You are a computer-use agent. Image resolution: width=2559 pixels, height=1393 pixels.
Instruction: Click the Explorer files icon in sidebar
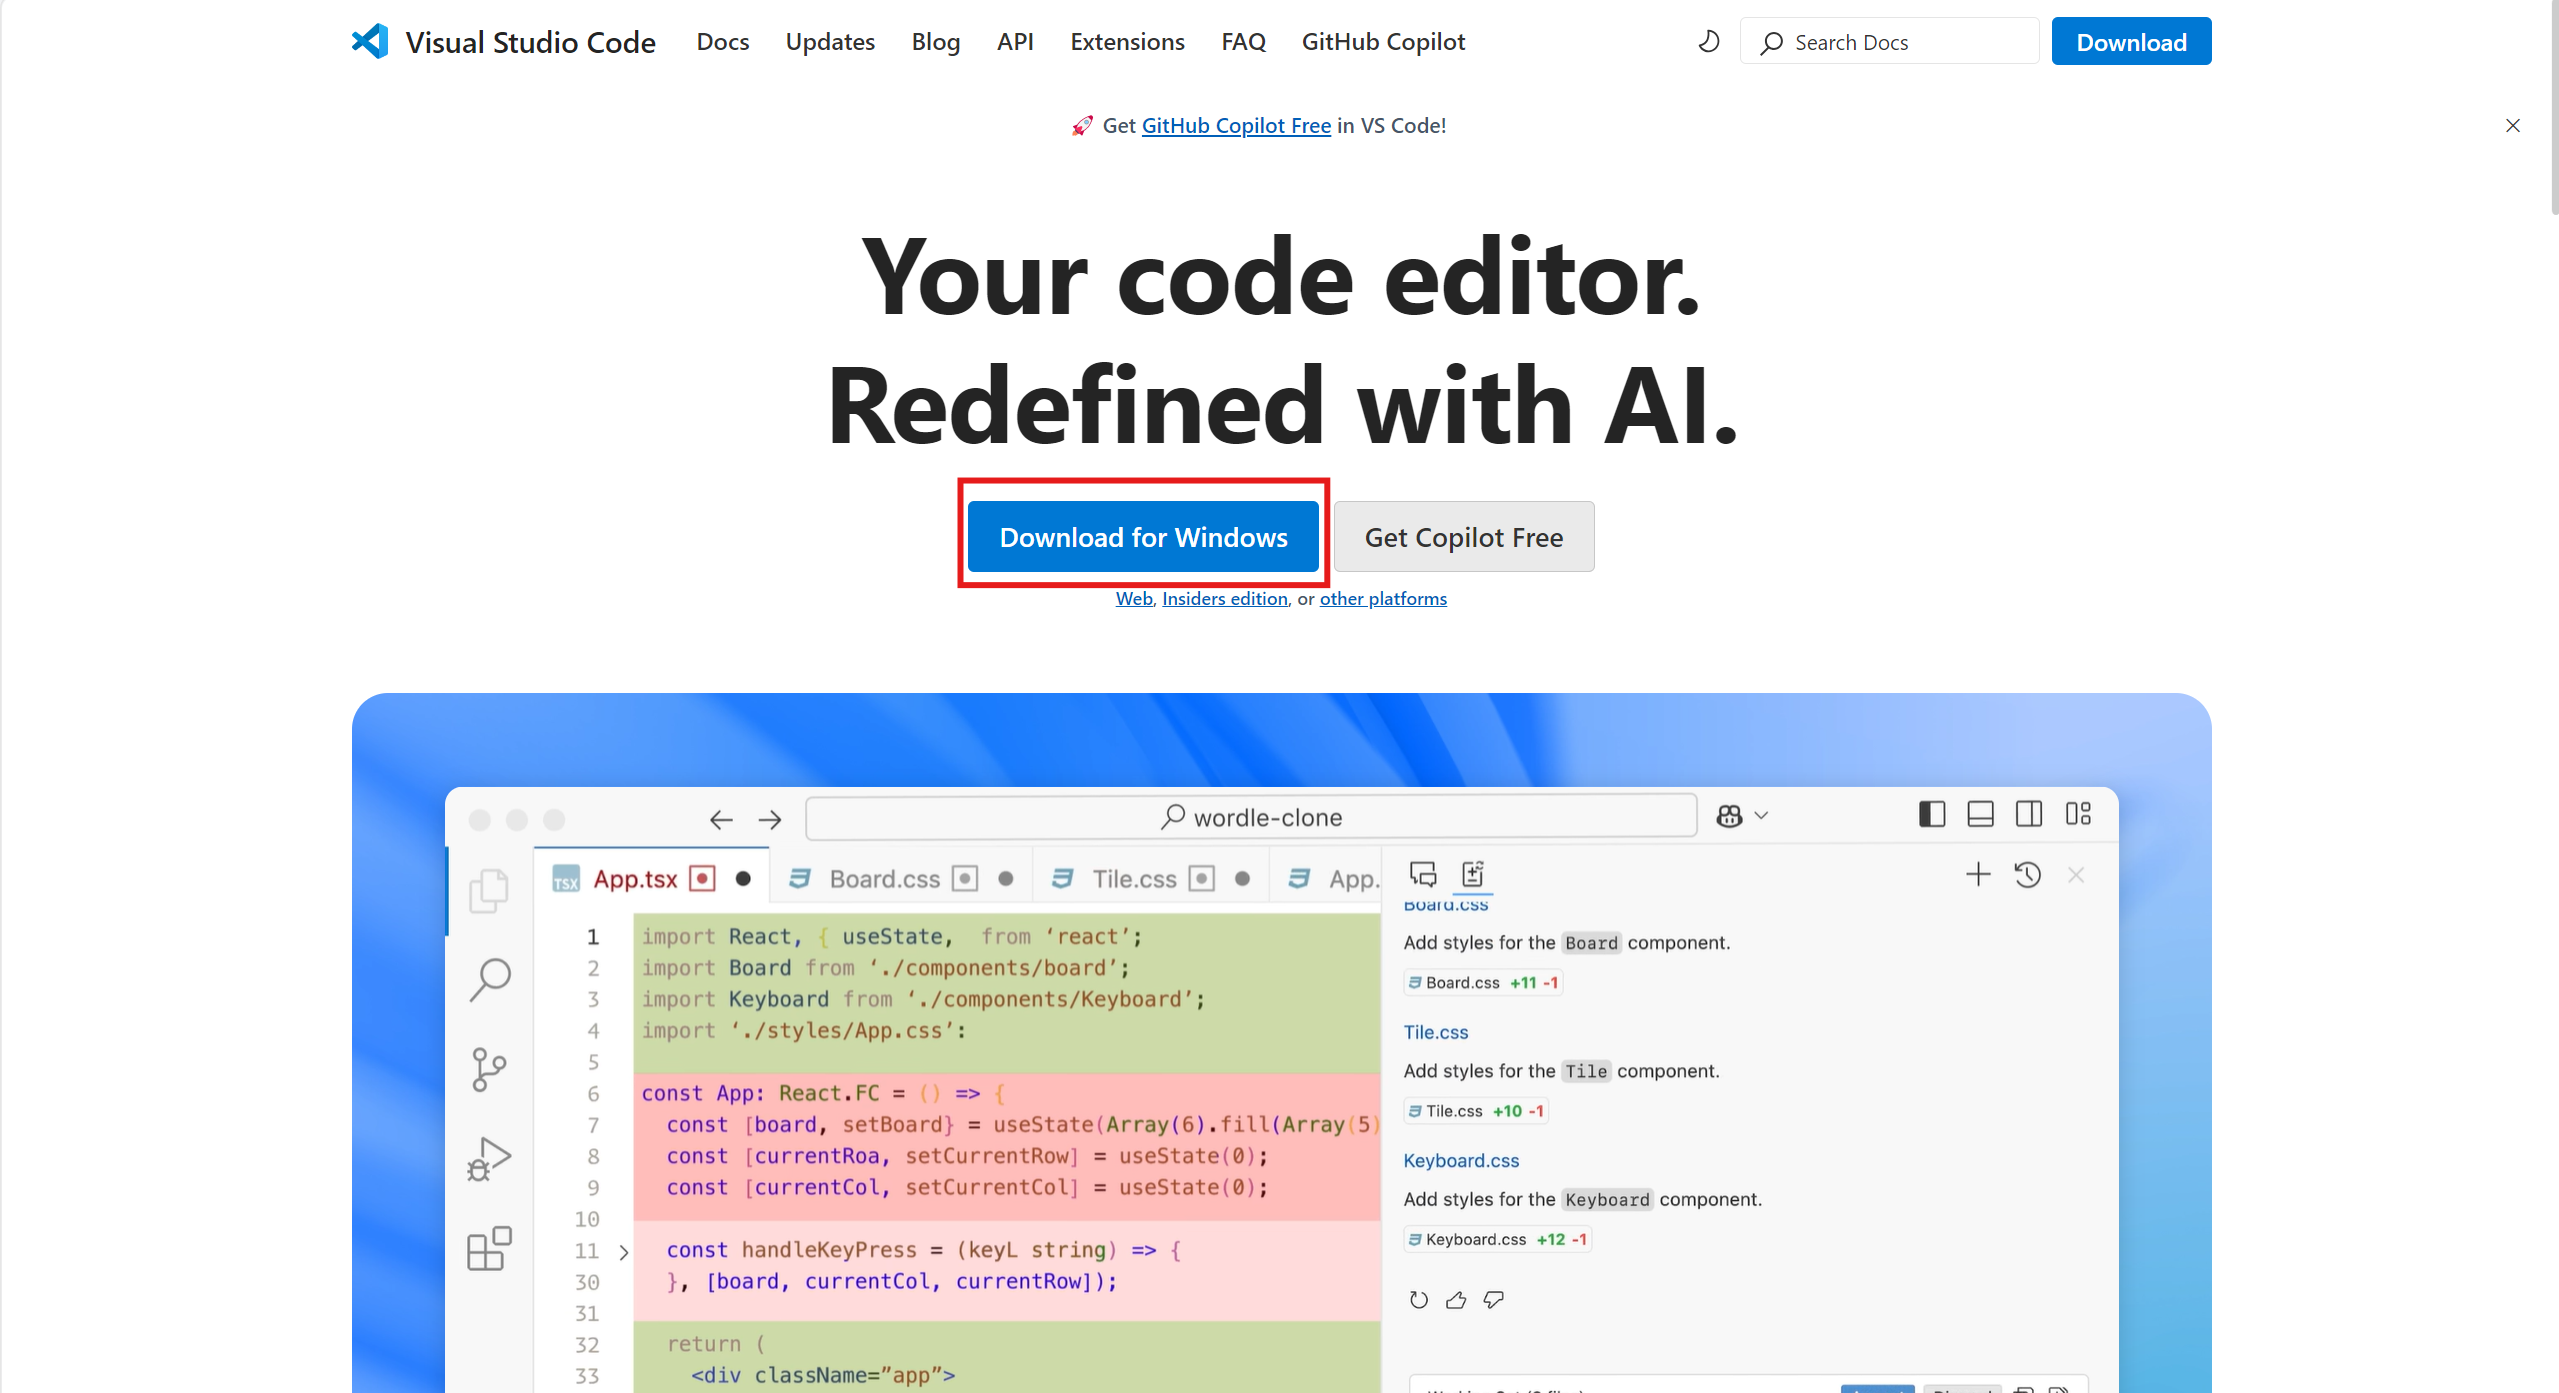489,889
